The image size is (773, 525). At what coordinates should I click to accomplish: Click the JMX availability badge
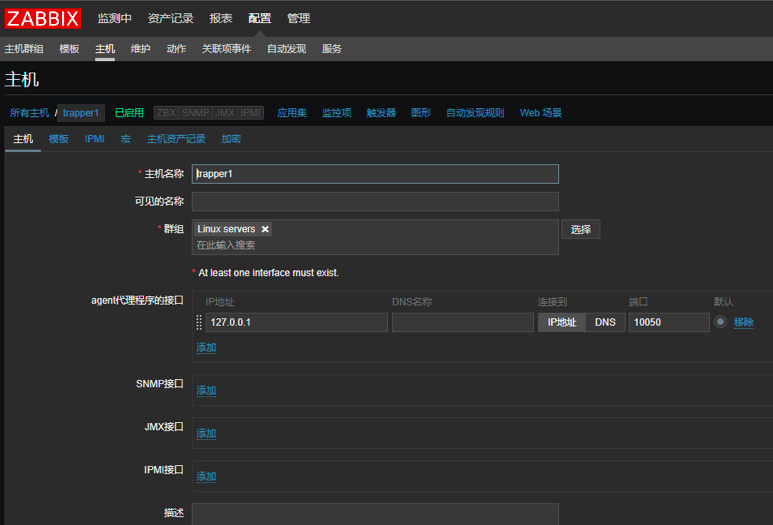point(225,113)
